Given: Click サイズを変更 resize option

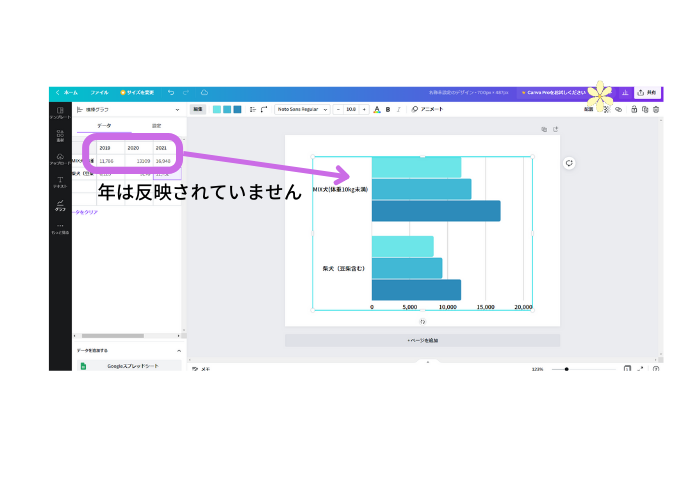Looking at the screenshot, I should tap(137, 93).
